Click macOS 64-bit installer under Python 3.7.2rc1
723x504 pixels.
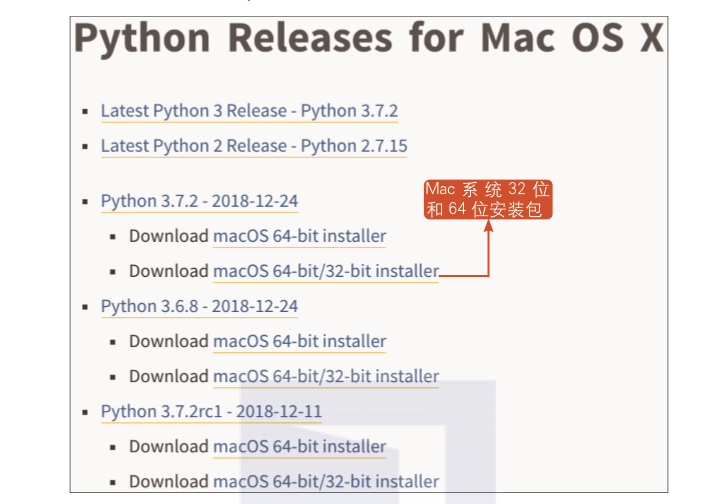click(299, 446)
